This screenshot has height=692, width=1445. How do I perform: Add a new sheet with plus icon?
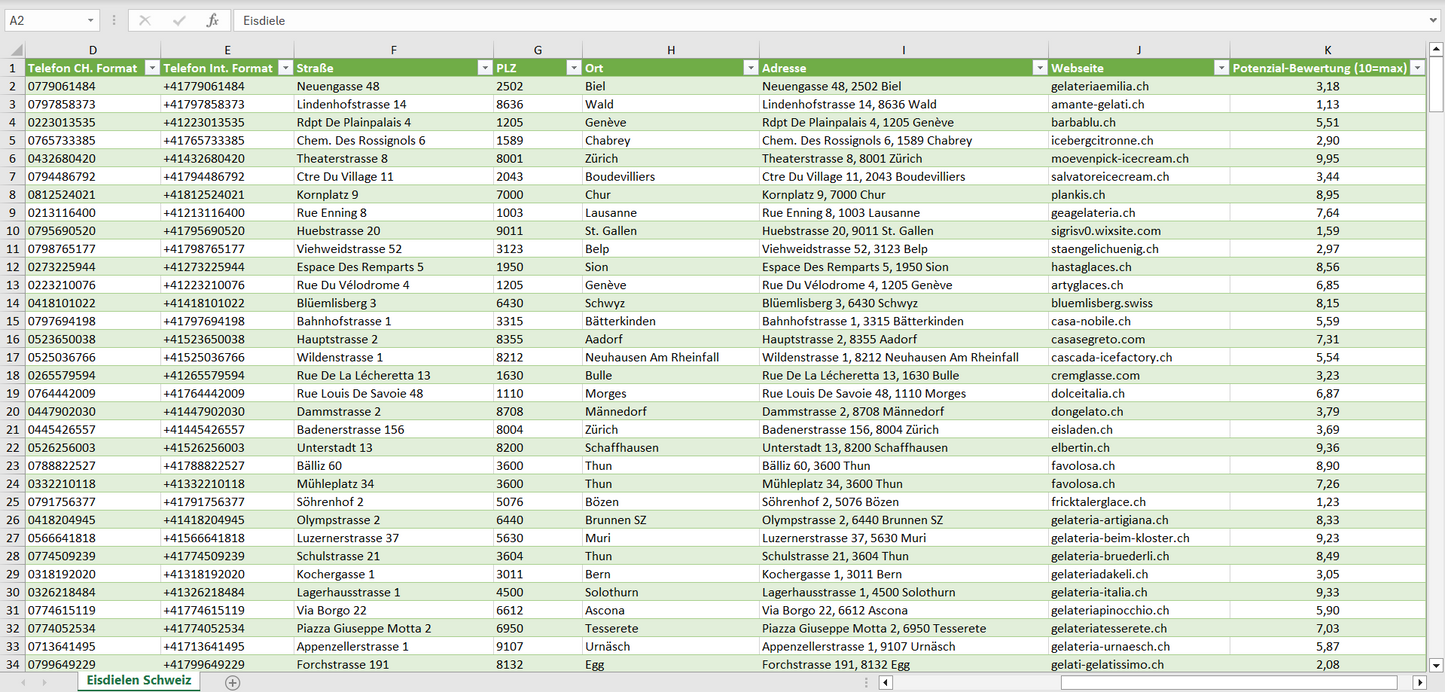click(x=233, y=682)
